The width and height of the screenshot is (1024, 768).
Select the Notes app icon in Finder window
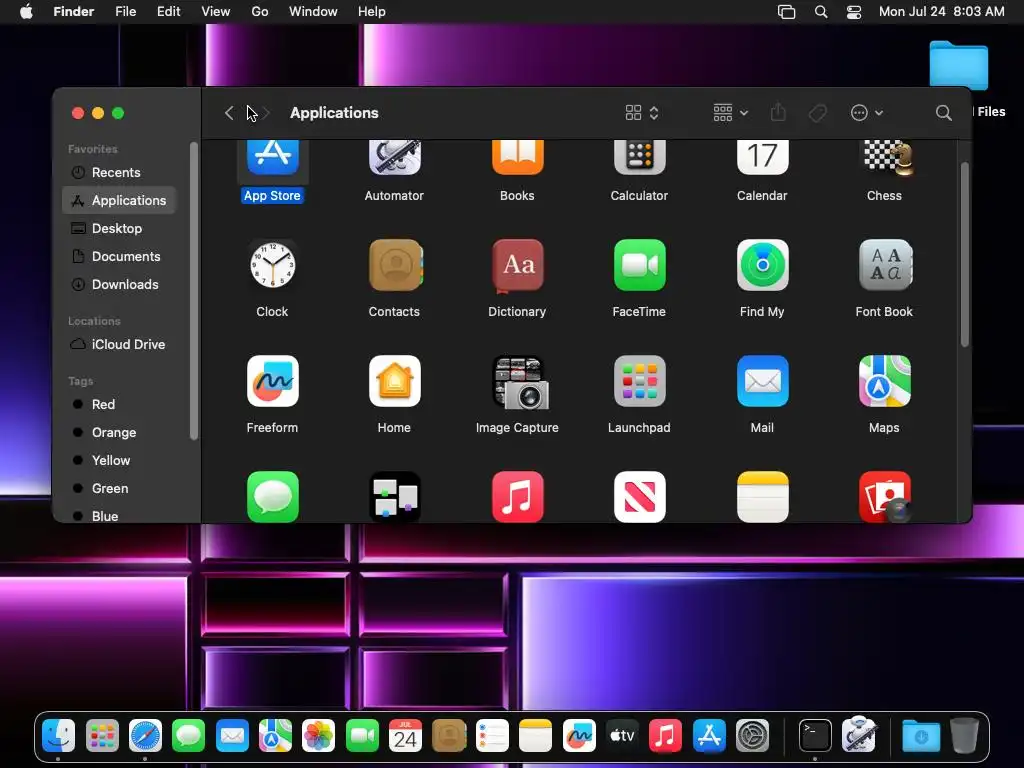click(x=762, y=496)
